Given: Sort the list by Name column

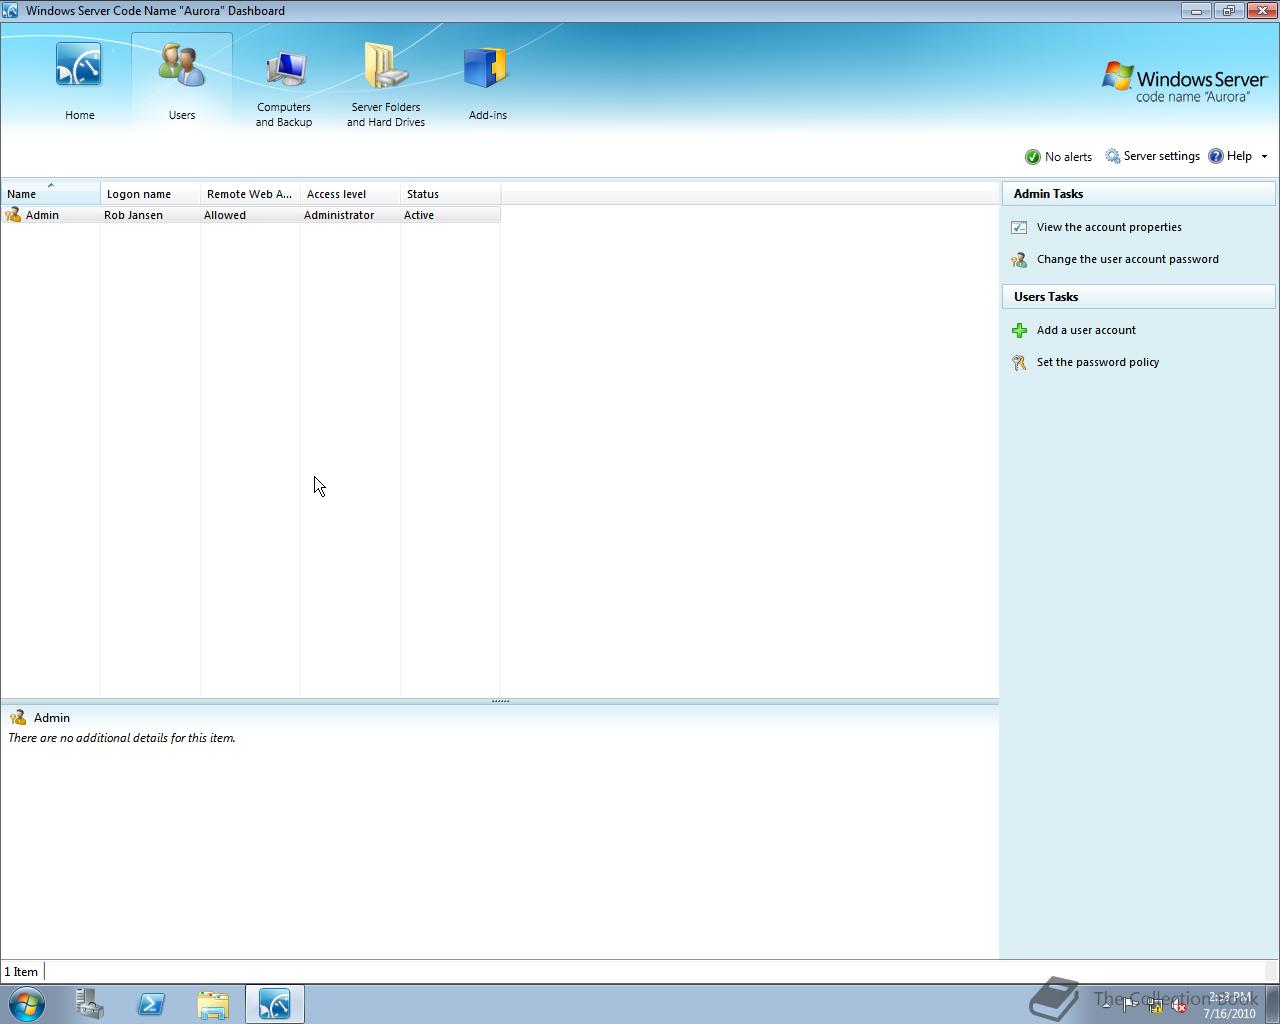Looking at the screenshot, I should tap(51, 194).
